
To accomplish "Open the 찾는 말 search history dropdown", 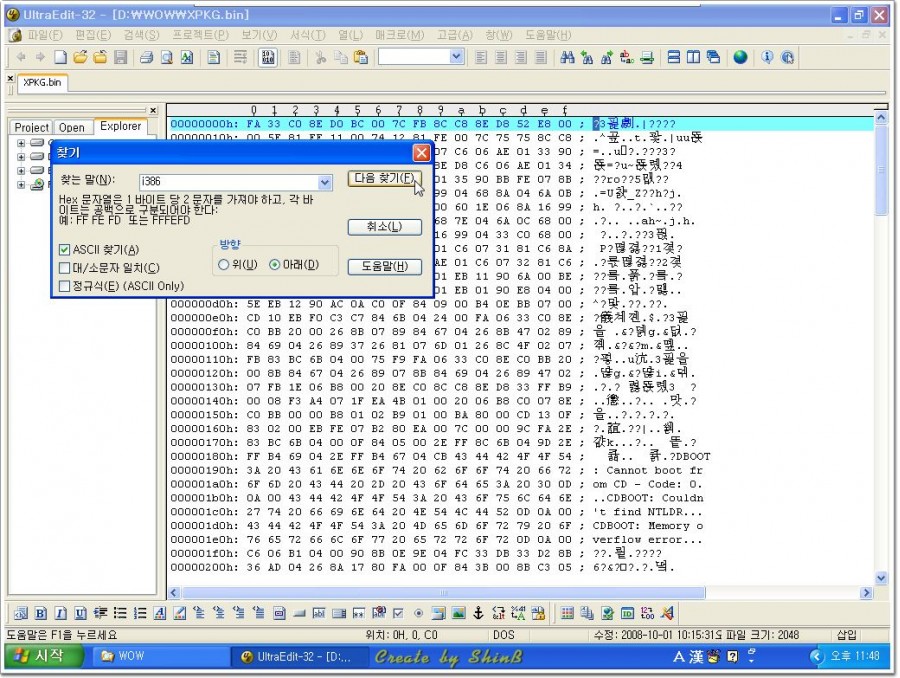I will (x=325, y=182).
